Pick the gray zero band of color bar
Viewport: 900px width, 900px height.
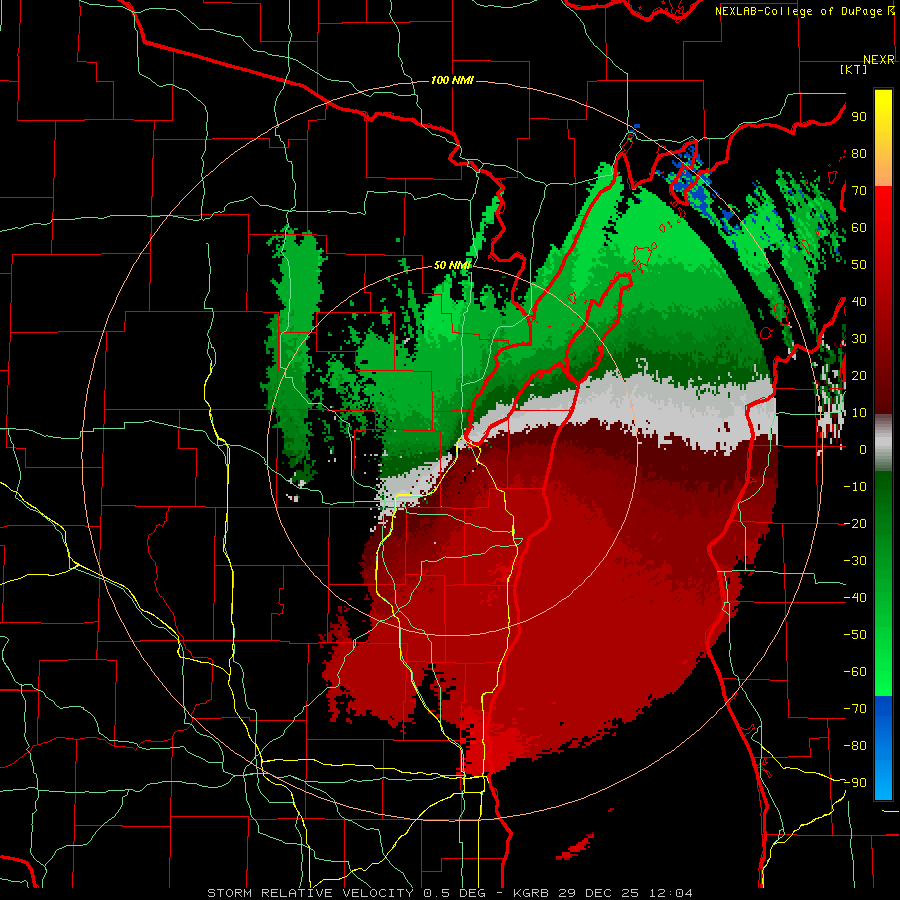883,442
